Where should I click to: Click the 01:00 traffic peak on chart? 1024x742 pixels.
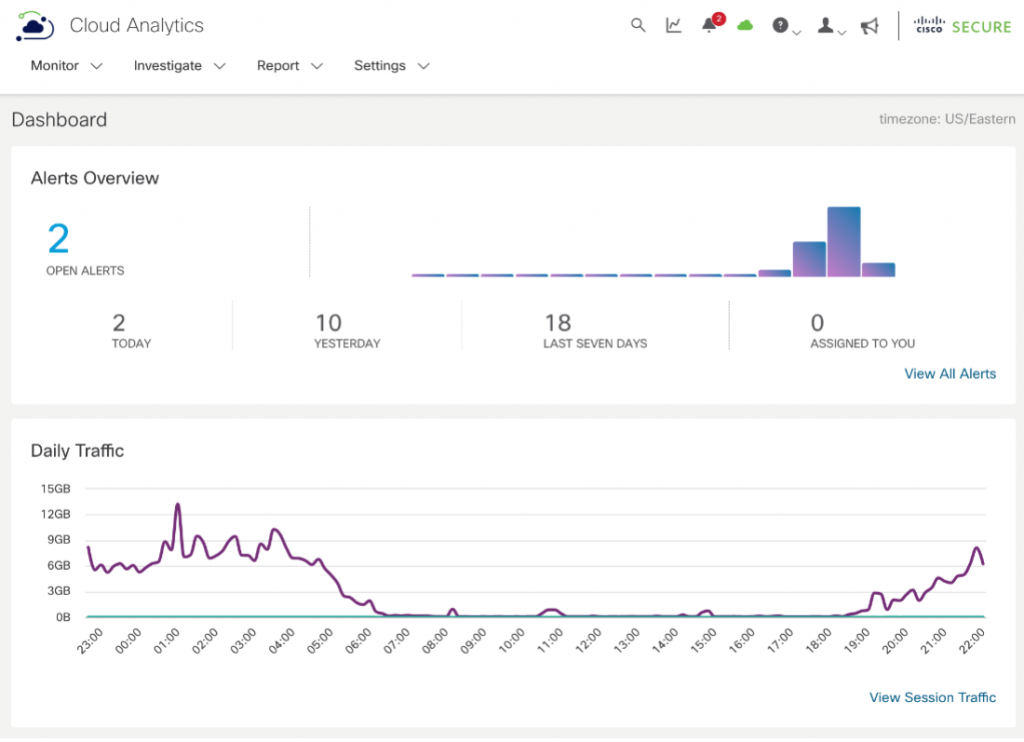click(x=178, y=506)
